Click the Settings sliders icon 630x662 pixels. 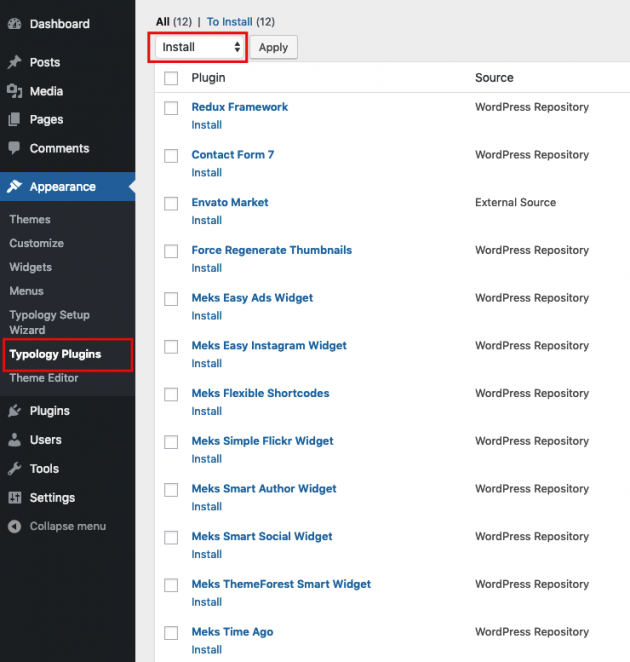tap(14, 498)
